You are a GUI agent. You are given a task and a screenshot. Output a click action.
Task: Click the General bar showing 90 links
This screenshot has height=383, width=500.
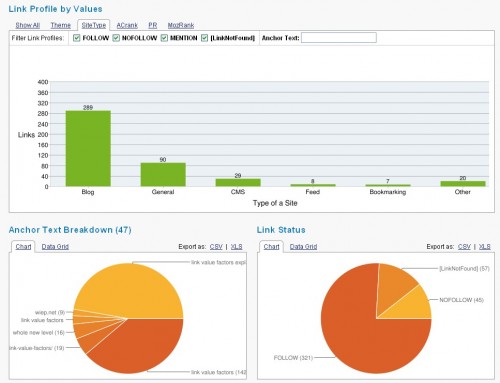tap(163, 175)
